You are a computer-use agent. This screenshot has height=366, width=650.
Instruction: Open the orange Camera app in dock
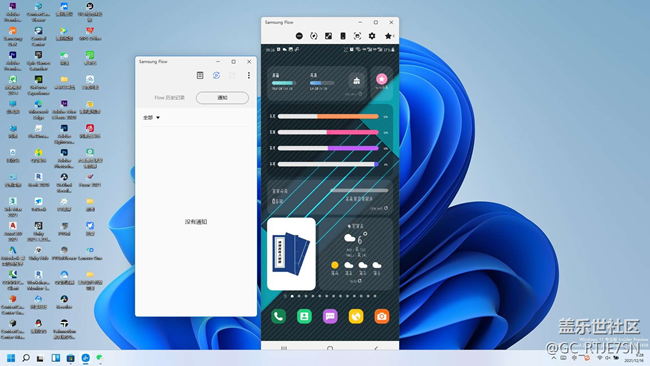pos(382,316)
